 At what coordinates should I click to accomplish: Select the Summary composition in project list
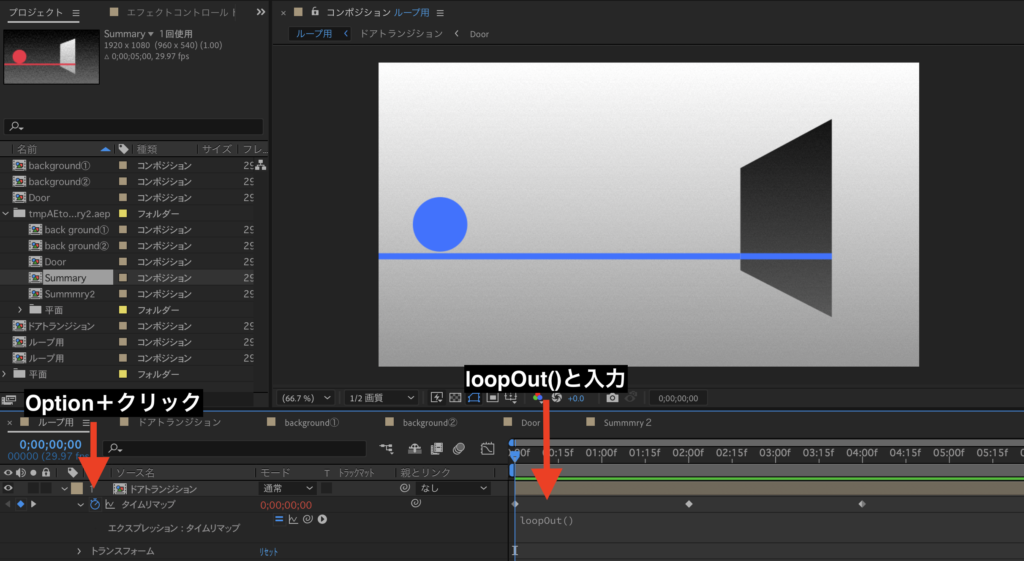point(65,278)
